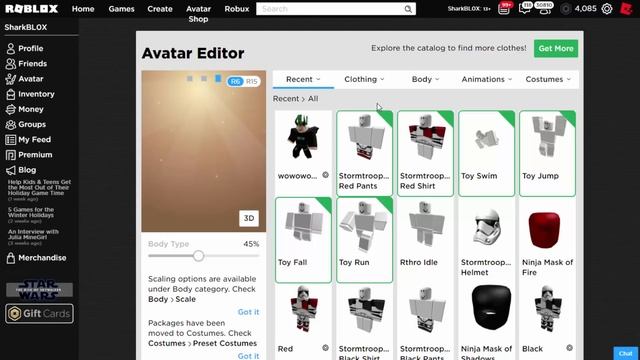Open the My Feed sidebar icon
Image resolution: width=640 pixels, height=360 pixels.
click(x=11, y=140)
